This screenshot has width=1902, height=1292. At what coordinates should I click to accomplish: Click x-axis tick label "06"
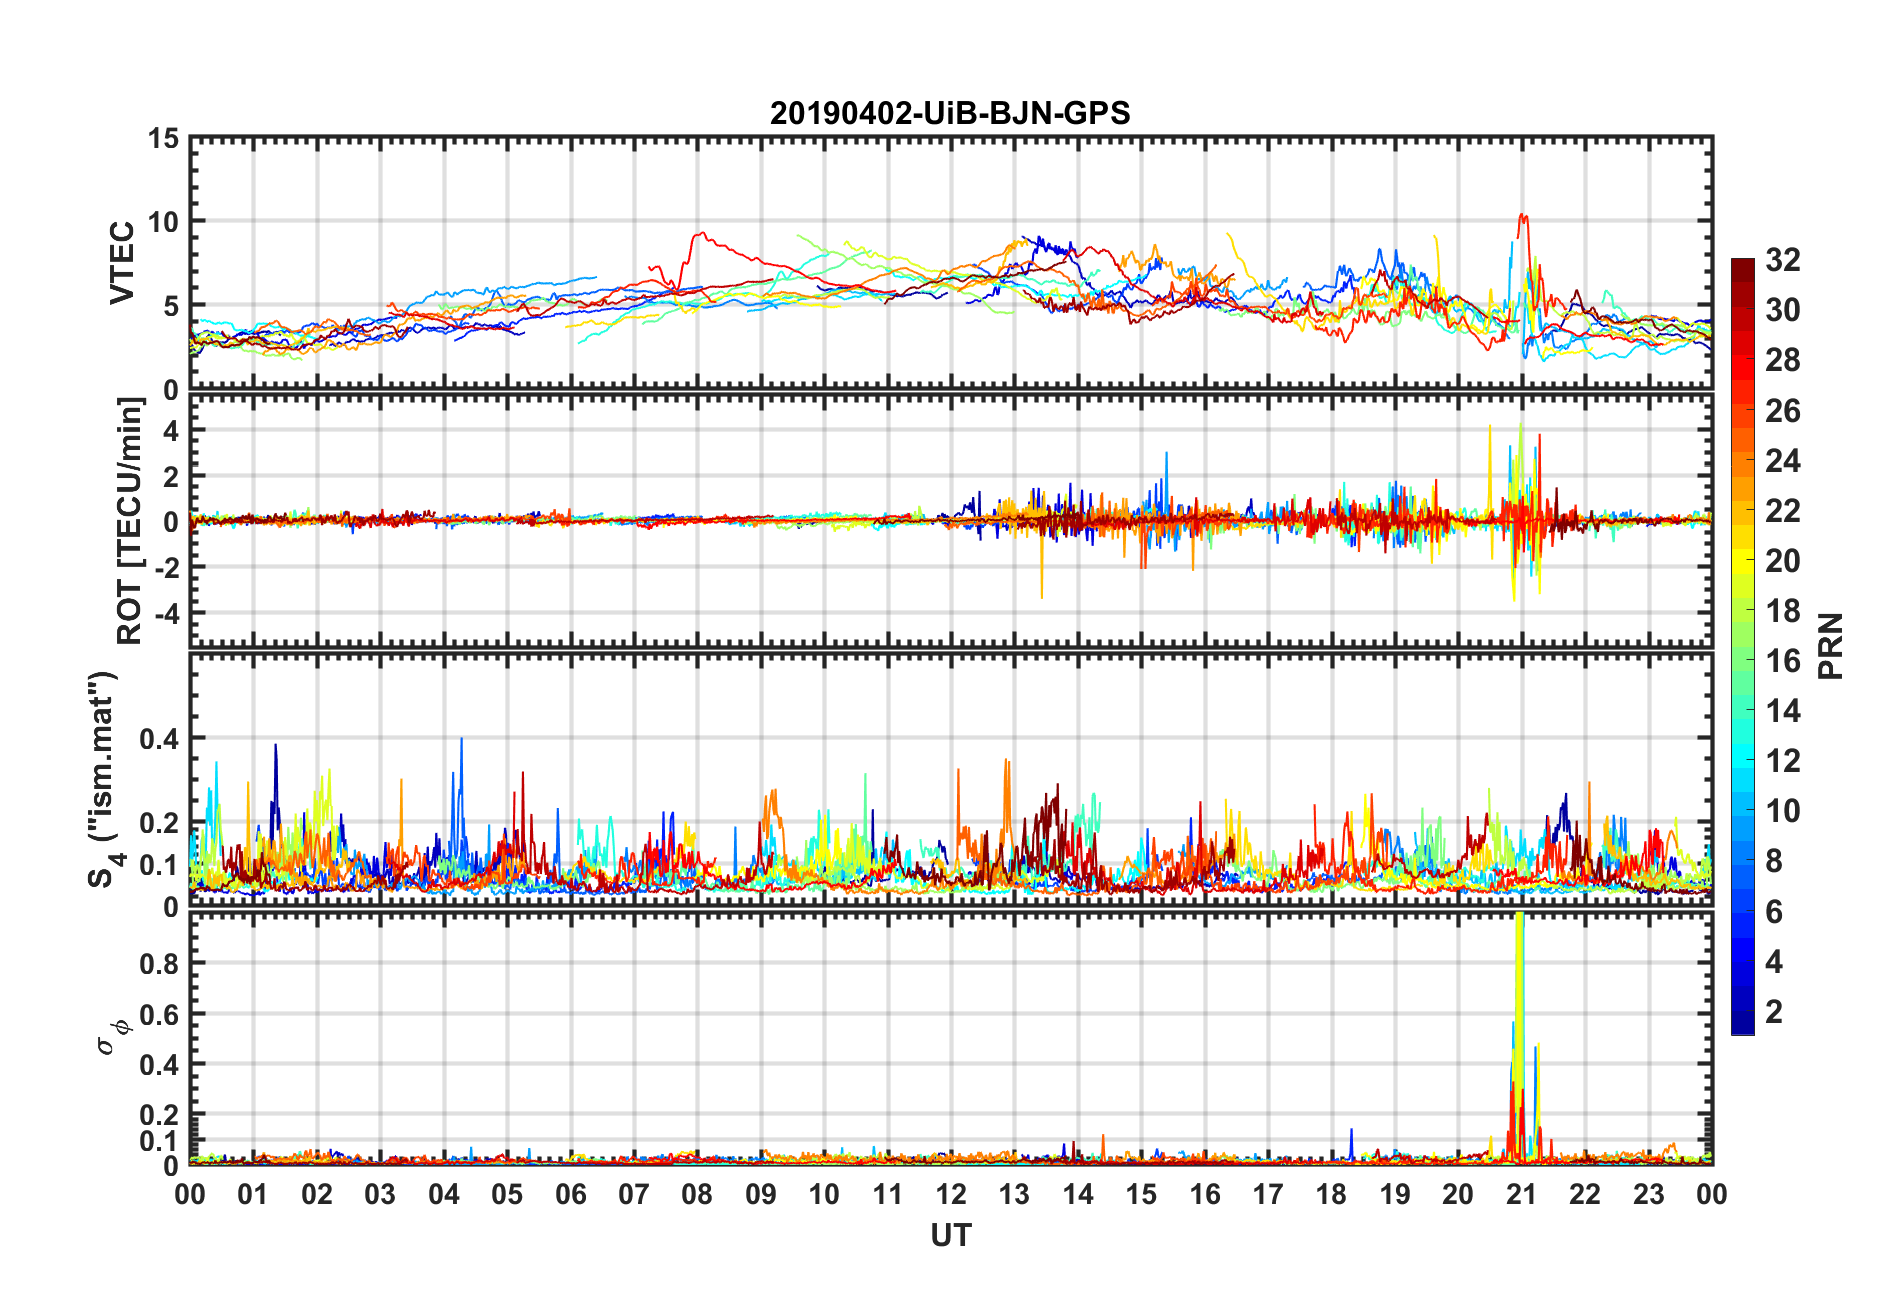571,1194
